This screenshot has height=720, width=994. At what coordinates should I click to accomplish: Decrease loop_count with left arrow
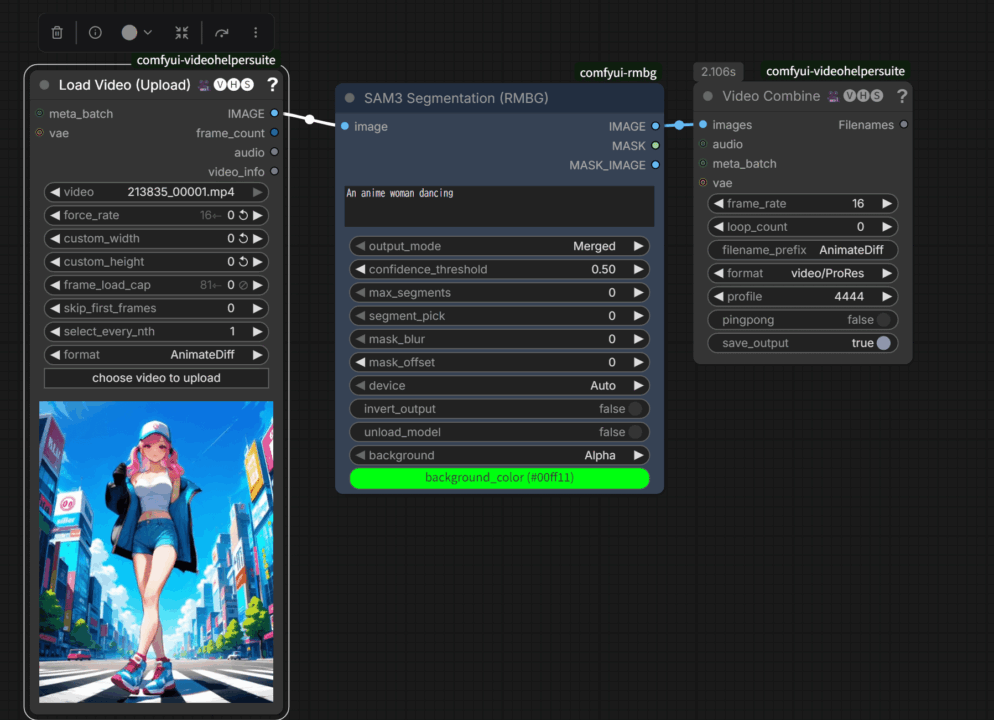(x=719, y=227)
